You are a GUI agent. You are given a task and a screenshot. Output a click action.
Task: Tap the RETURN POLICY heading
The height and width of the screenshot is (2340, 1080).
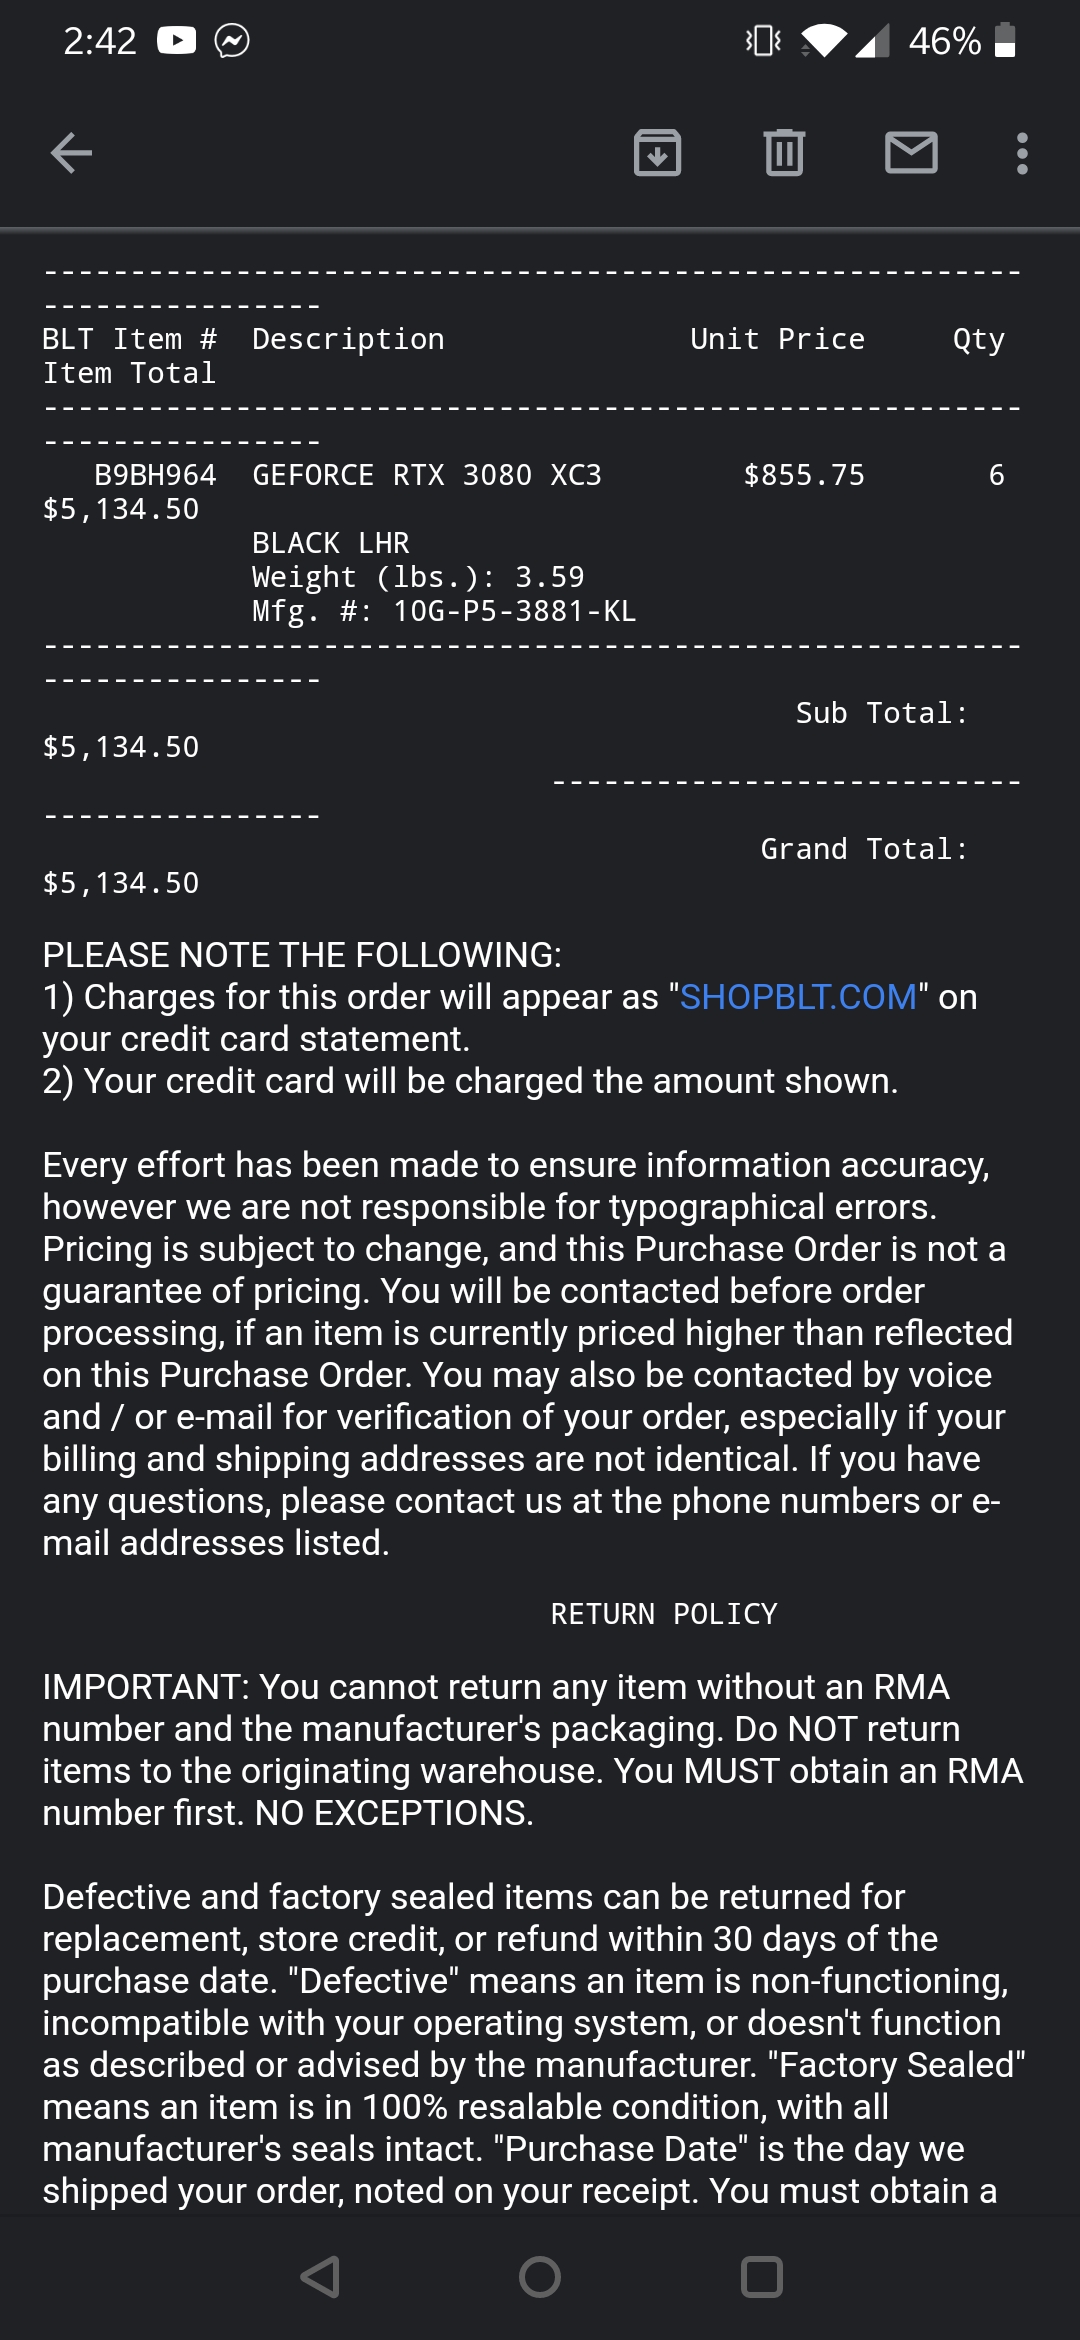[x=664, y=1614]
